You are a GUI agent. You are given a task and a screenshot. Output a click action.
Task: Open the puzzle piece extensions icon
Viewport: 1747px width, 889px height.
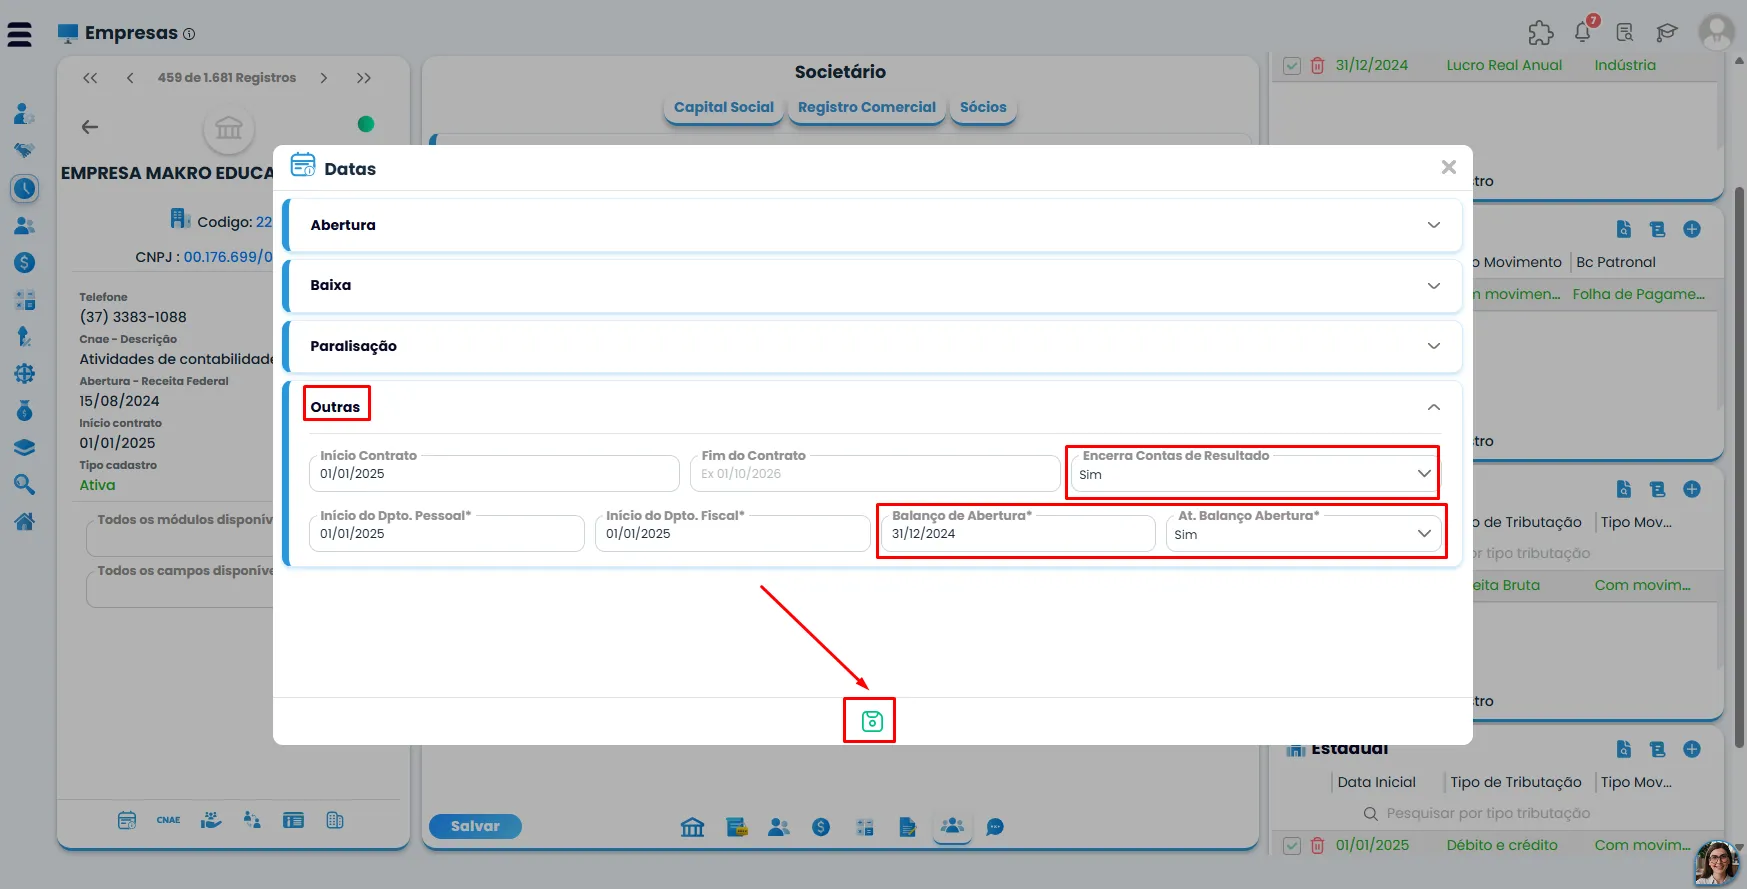click(x=1541, y=33)
